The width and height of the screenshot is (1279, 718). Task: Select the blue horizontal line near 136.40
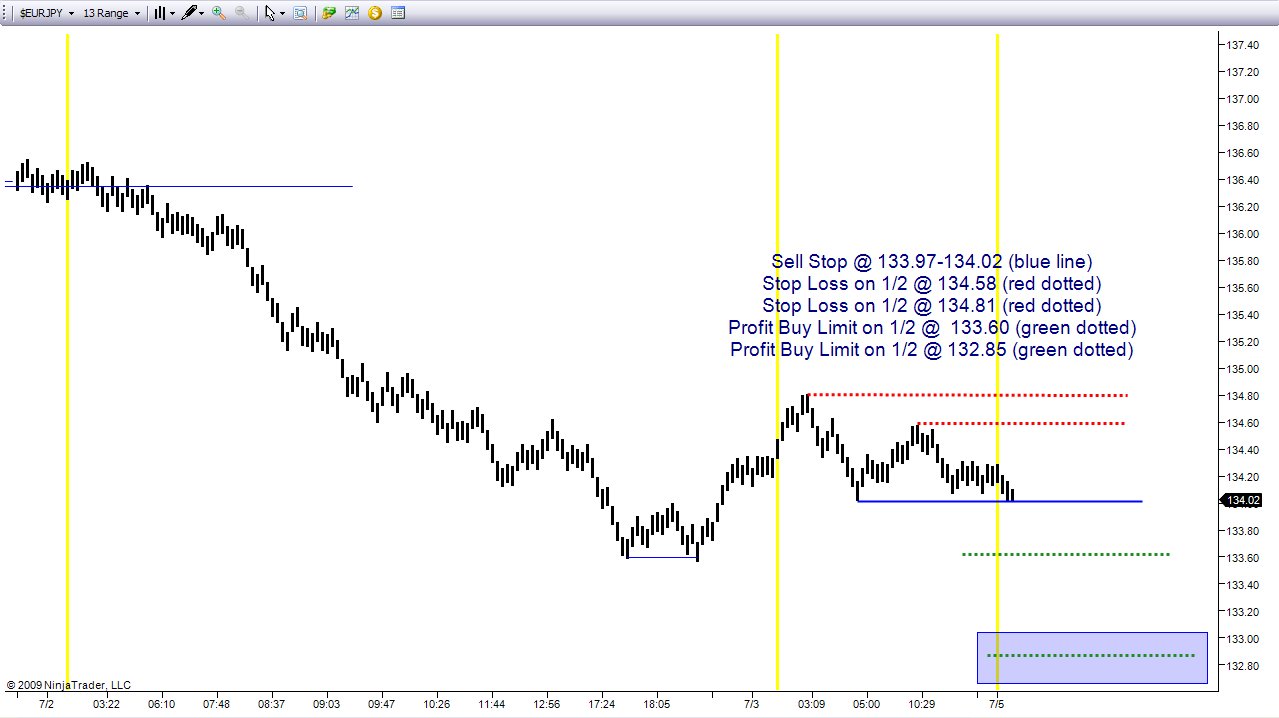point(178,186)
